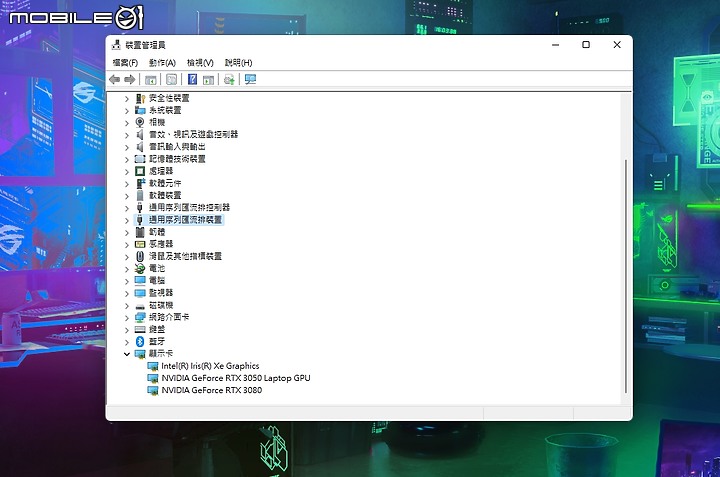Expand the 軟體元件 node
The height and width of the screenshot is (477, 720).
(x=127, y=184)
